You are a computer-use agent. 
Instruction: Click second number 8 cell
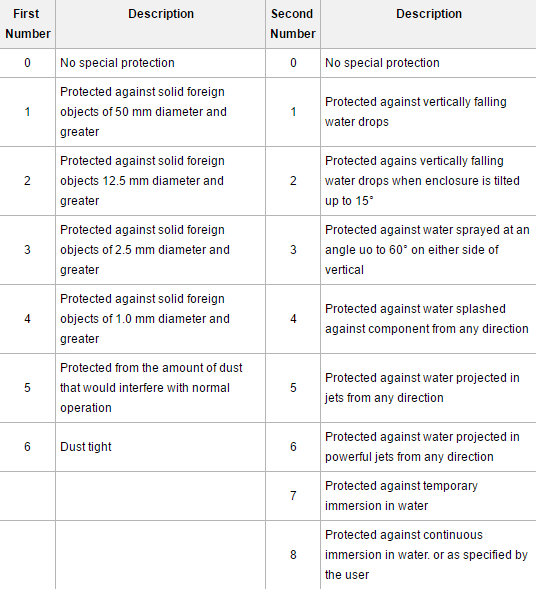[293, 555]
